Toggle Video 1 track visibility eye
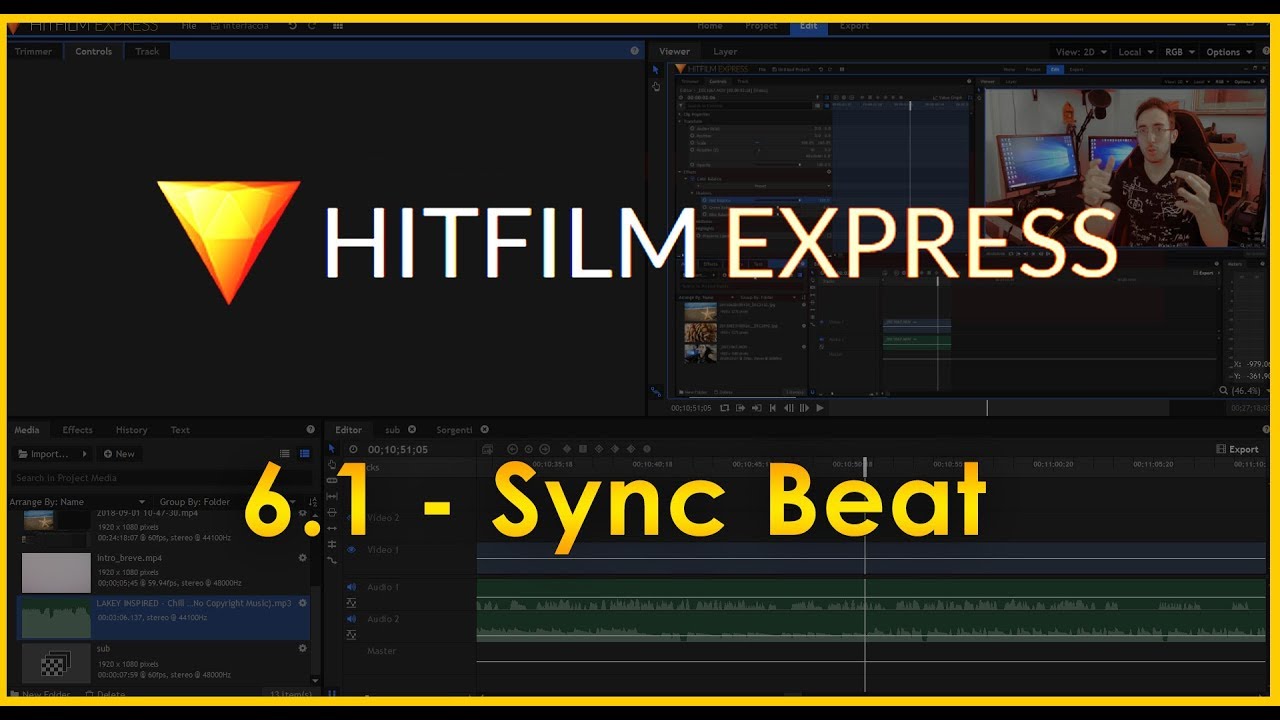Image resolution: width=1280 pixels, height=720 pixels. (x=351, y=550)
